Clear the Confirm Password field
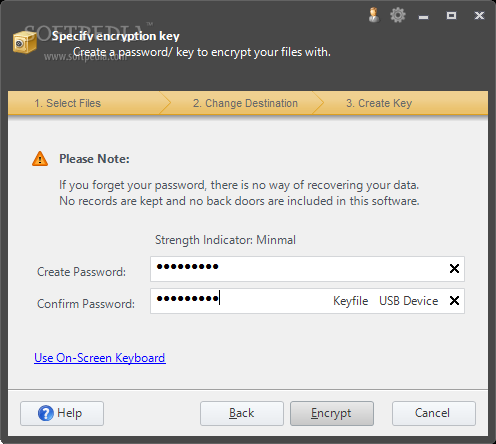The height and width of the screenshot is (444, 496). tap(454, 301)
